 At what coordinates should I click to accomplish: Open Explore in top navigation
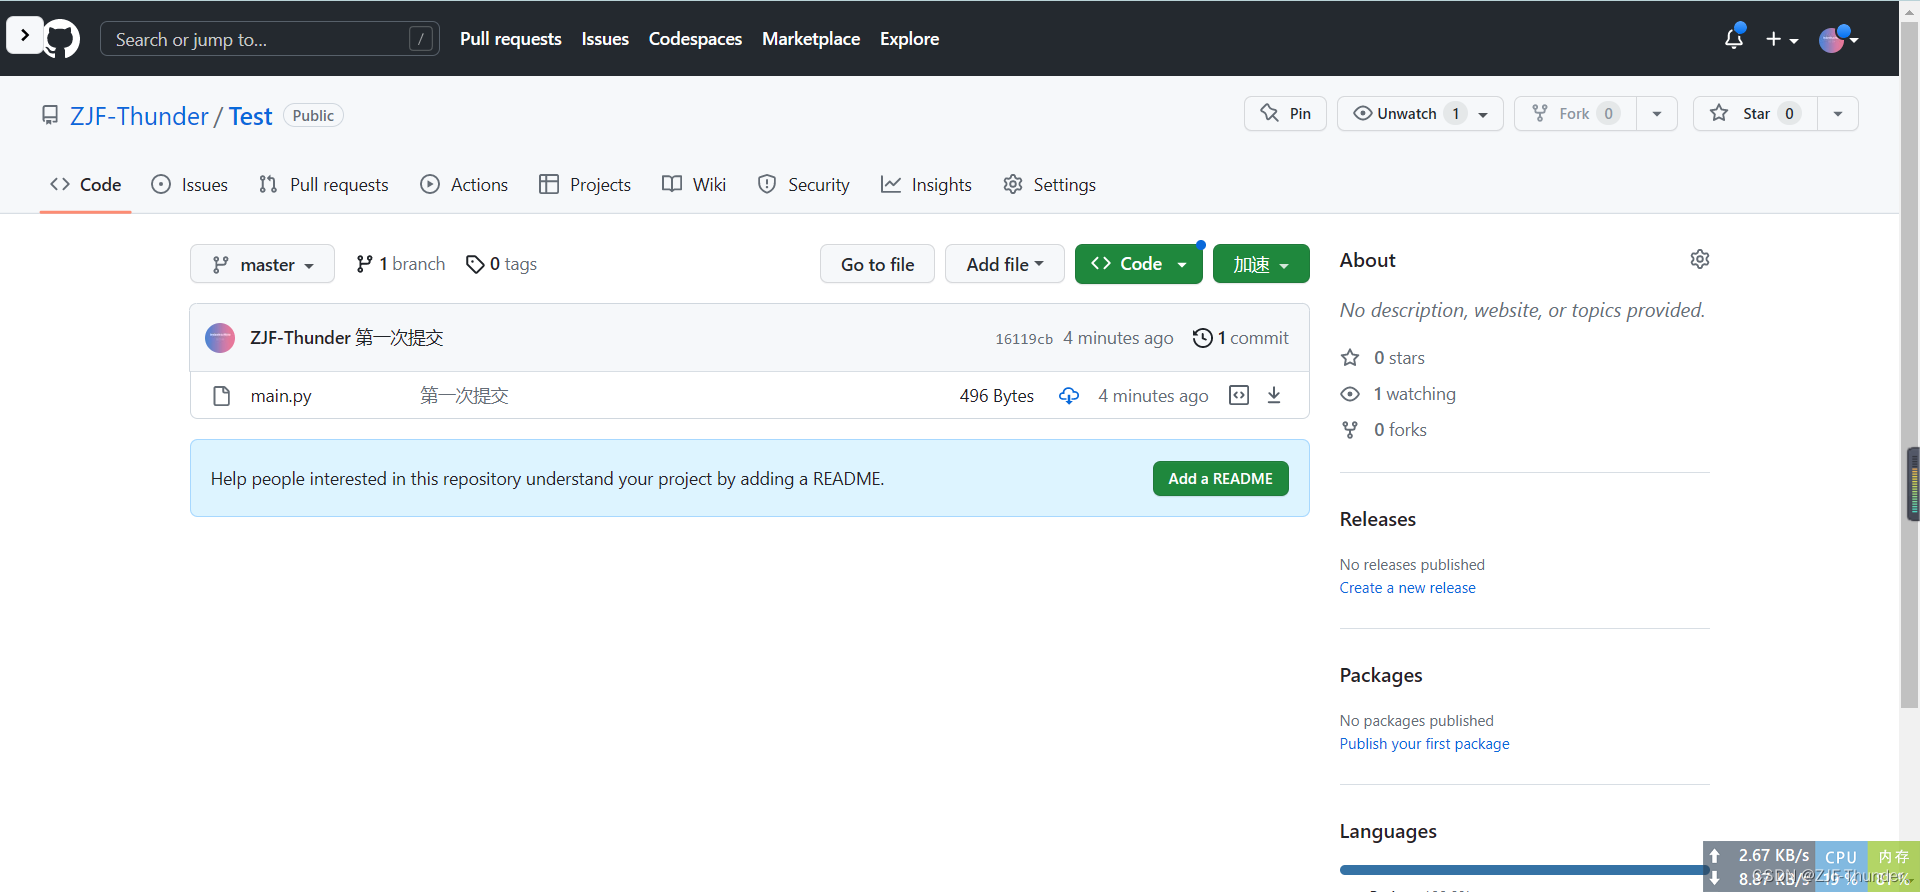click(909, 39)
